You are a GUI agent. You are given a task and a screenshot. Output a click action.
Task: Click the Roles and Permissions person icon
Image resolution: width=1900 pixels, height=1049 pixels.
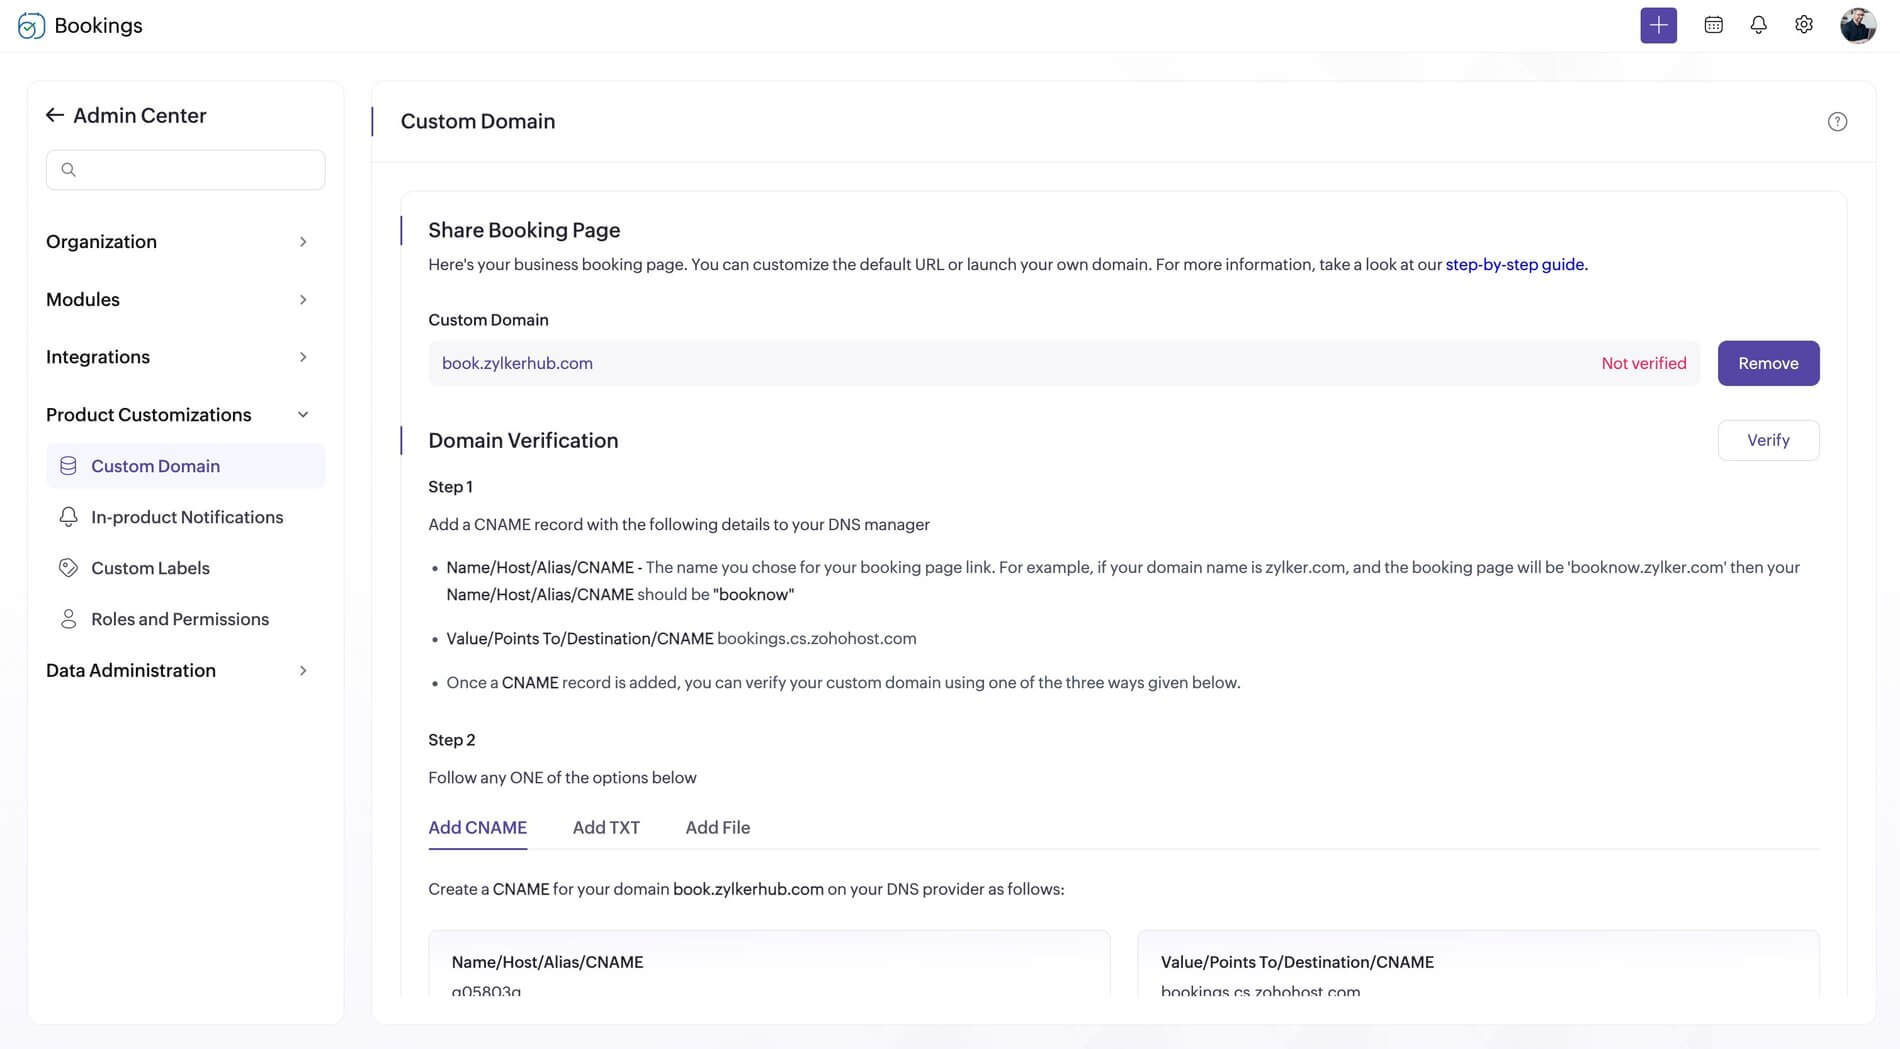pos(68,619)
